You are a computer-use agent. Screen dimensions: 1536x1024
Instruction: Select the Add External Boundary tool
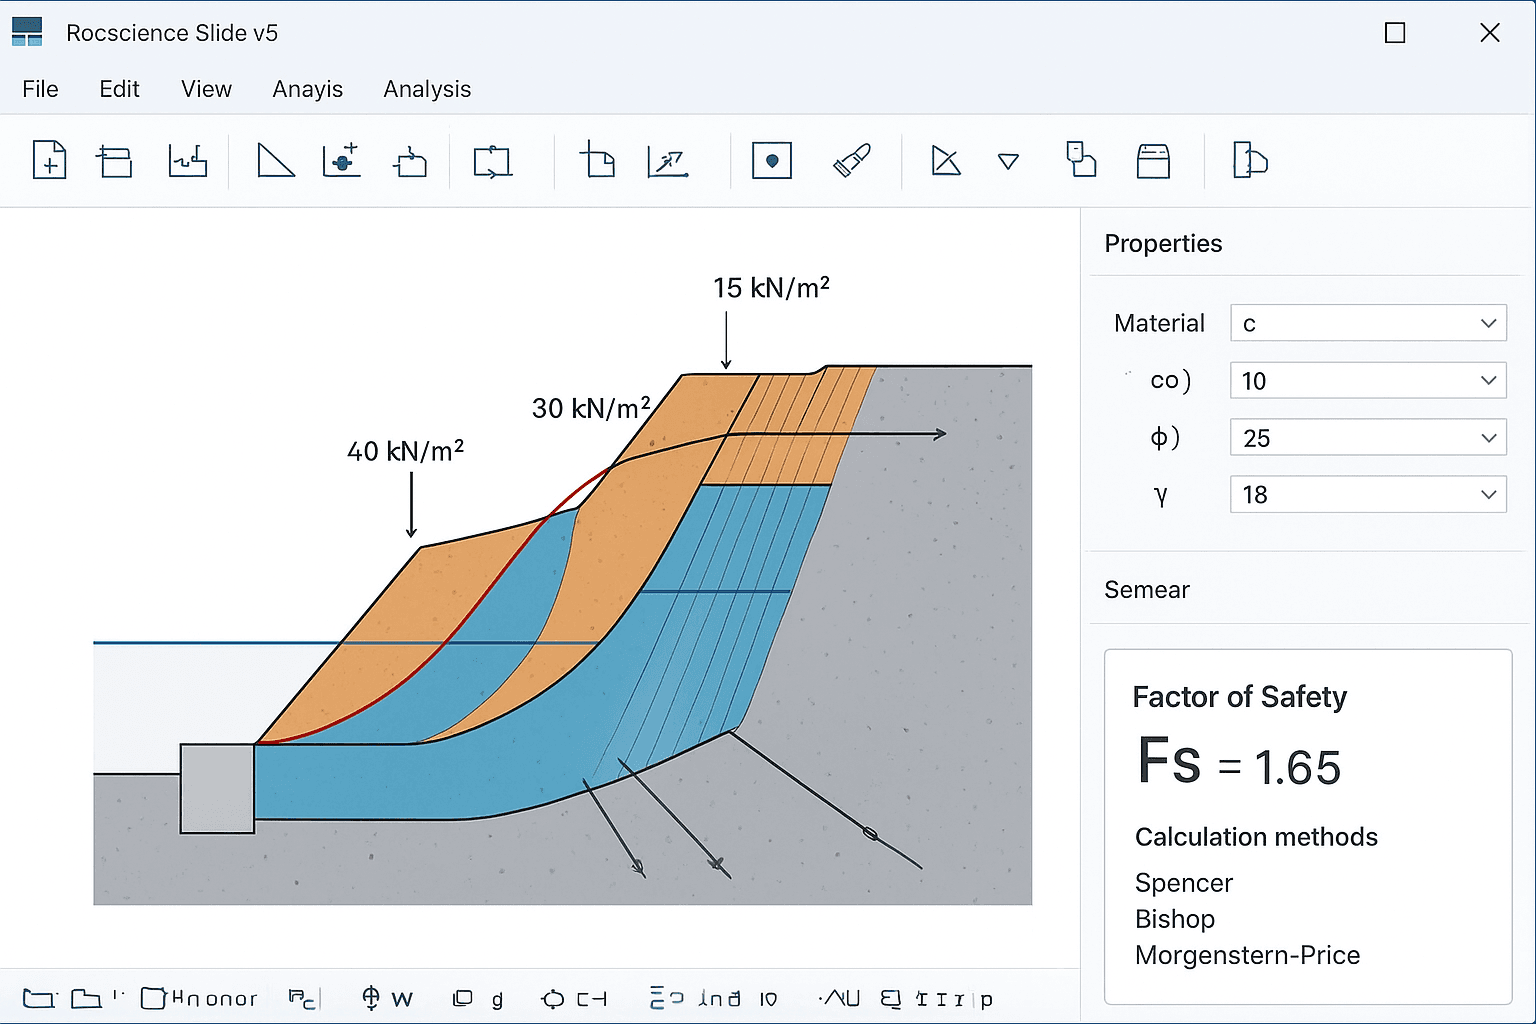pyautogui.click(x=188, y=160)
